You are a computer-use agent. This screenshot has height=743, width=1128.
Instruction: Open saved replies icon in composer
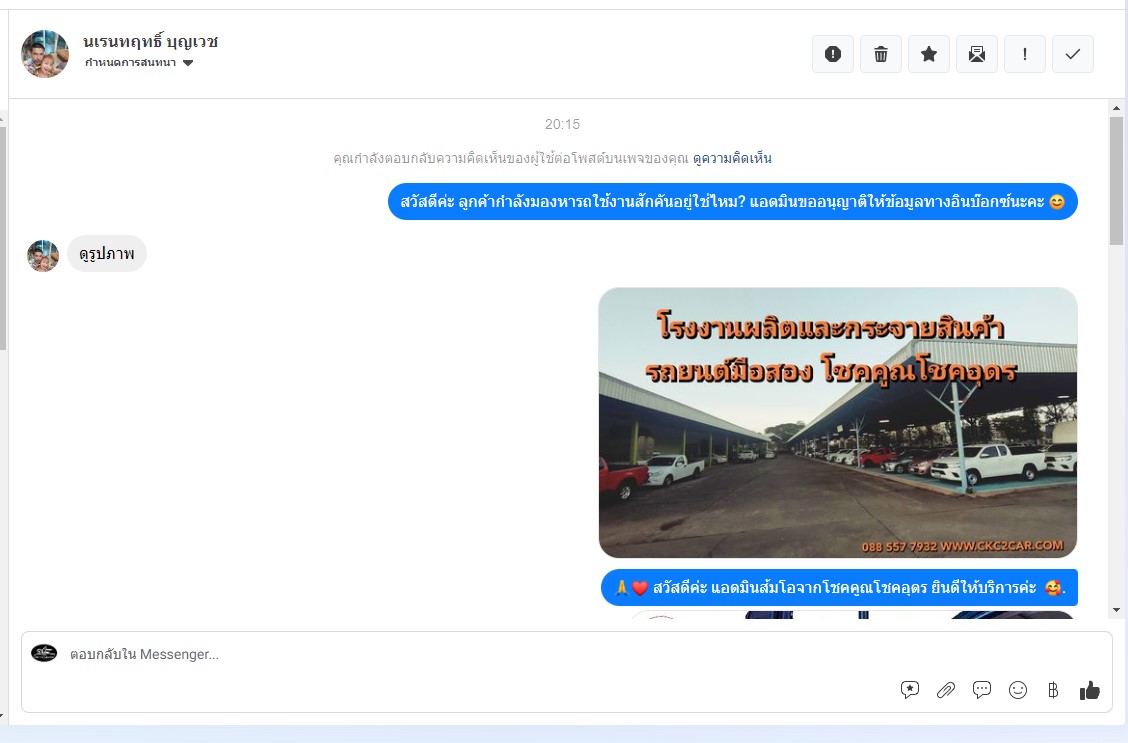click(x=909, y=690)
